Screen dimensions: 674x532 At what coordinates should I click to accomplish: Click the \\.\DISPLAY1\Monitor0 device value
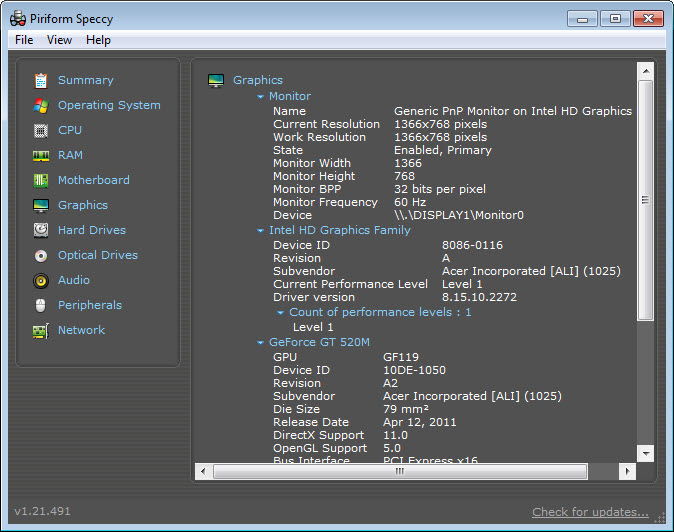[x=459, y=215]
